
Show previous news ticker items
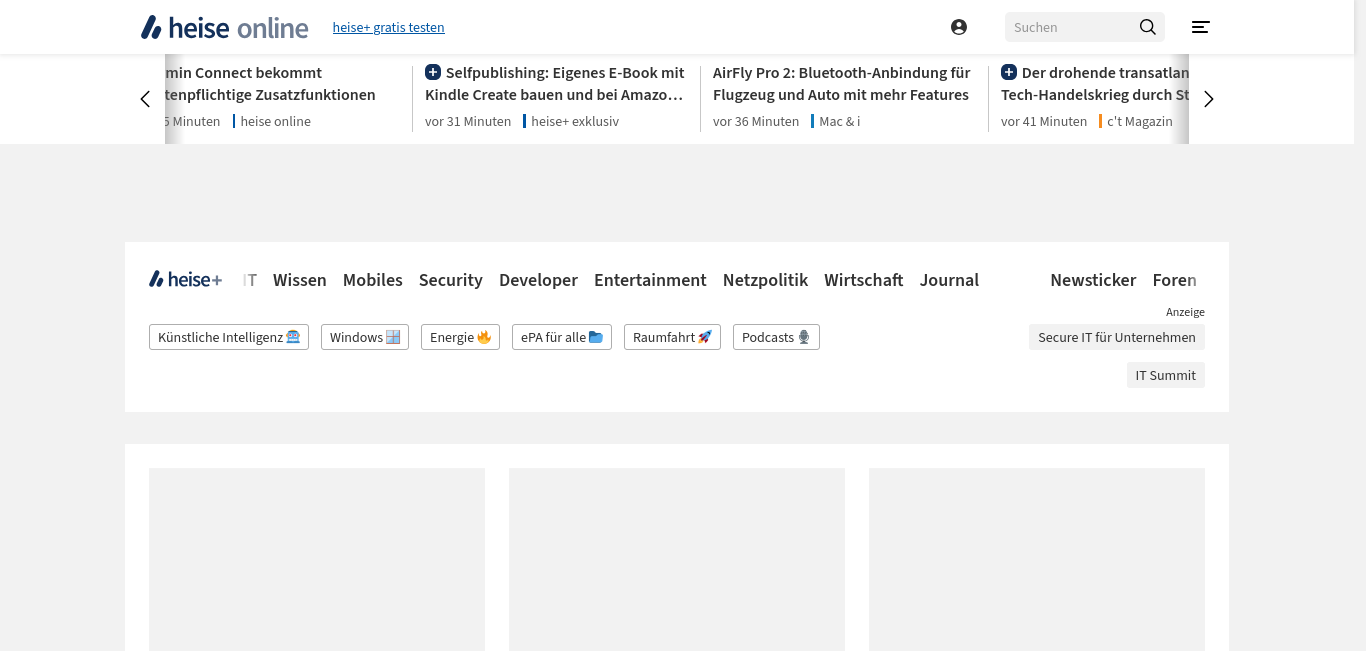click(145, 99)
